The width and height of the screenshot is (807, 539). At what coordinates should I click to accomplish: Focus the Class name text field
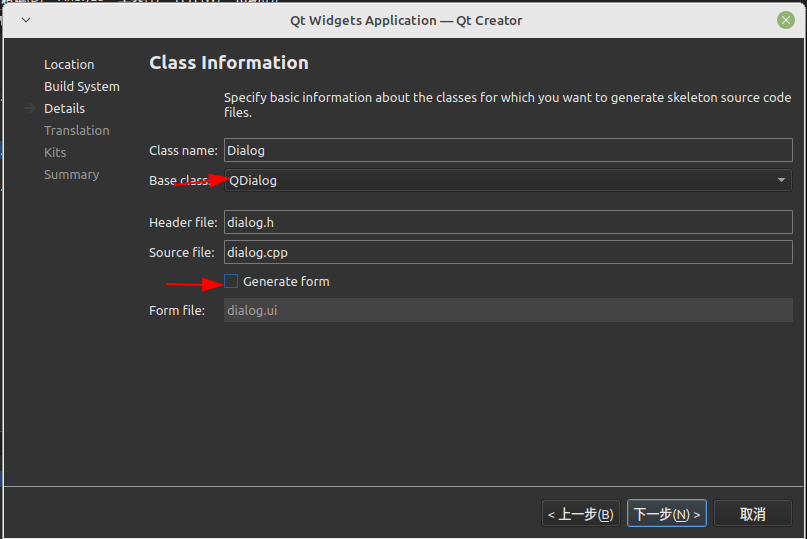tap(507, 150)
